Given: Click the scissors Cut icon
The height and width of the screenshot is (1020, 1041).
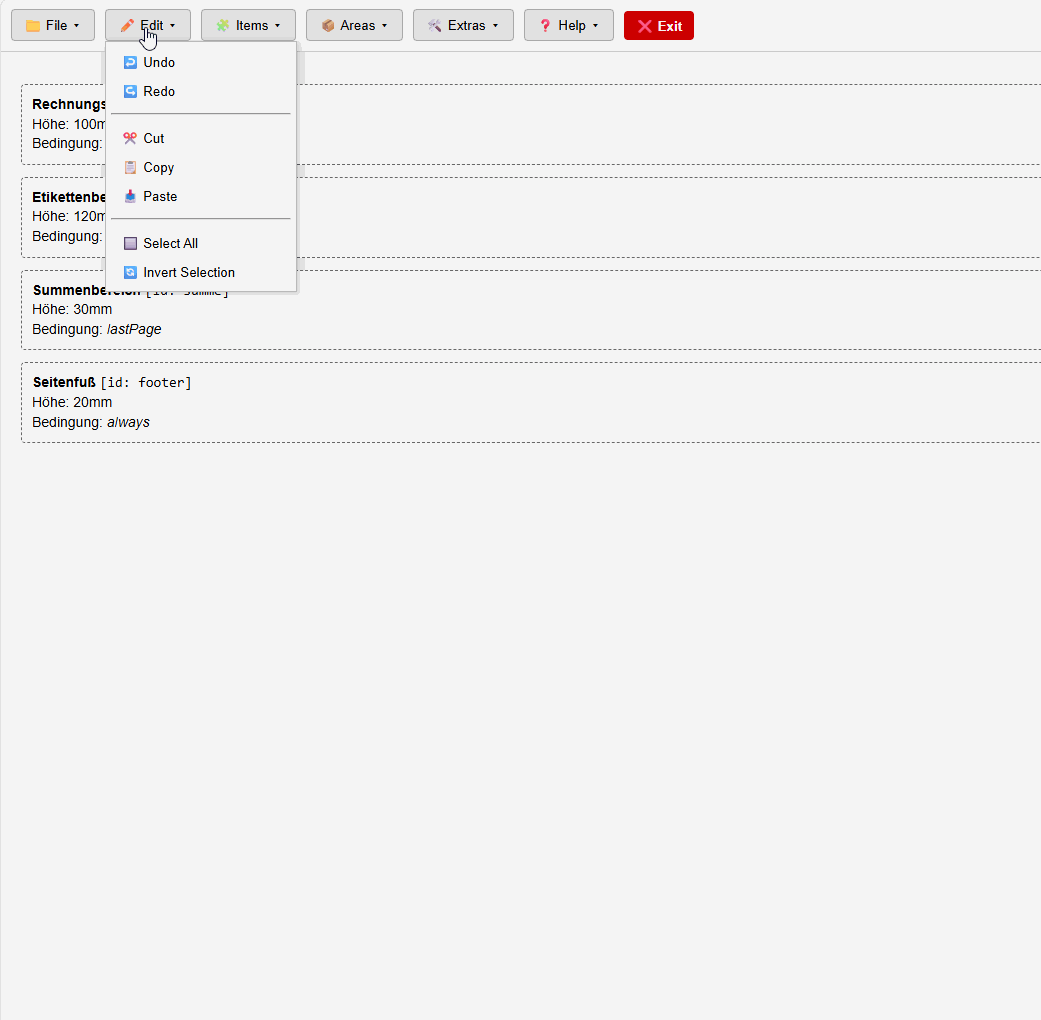Looking at the screenshot, I should (x=130, y=138).
